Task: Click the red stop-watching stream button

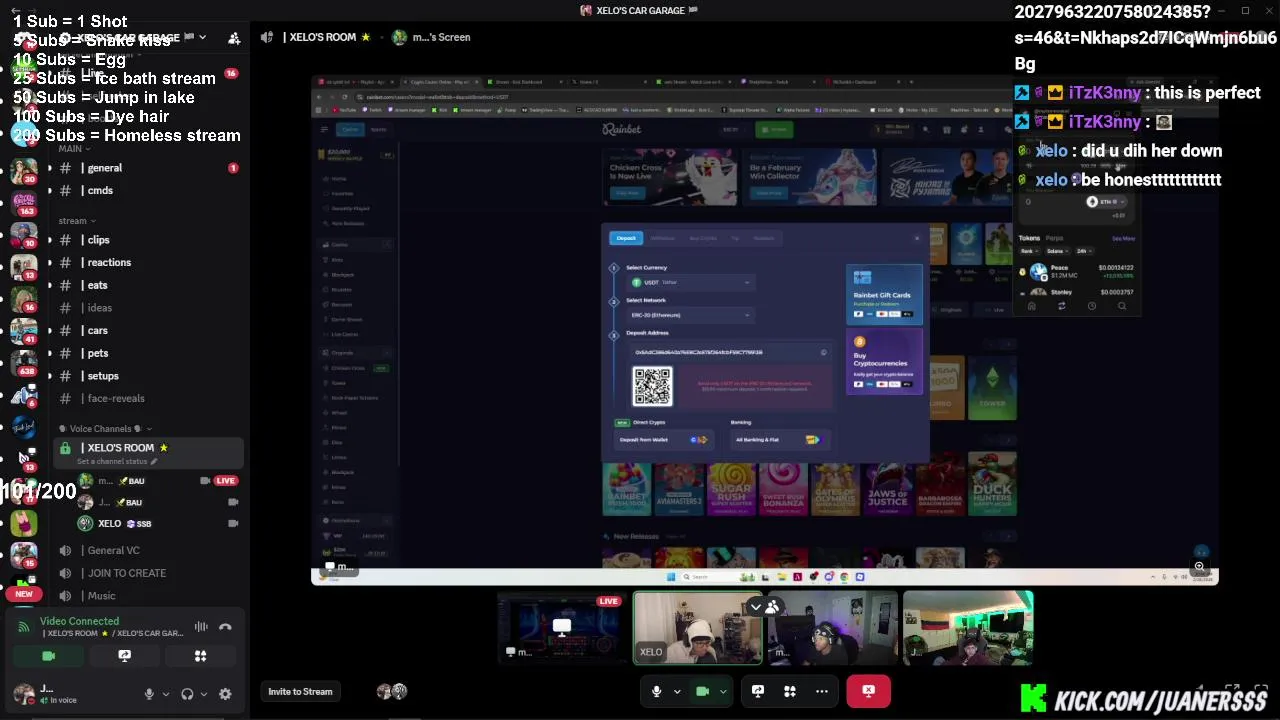Action: click(x=868, y=691)
